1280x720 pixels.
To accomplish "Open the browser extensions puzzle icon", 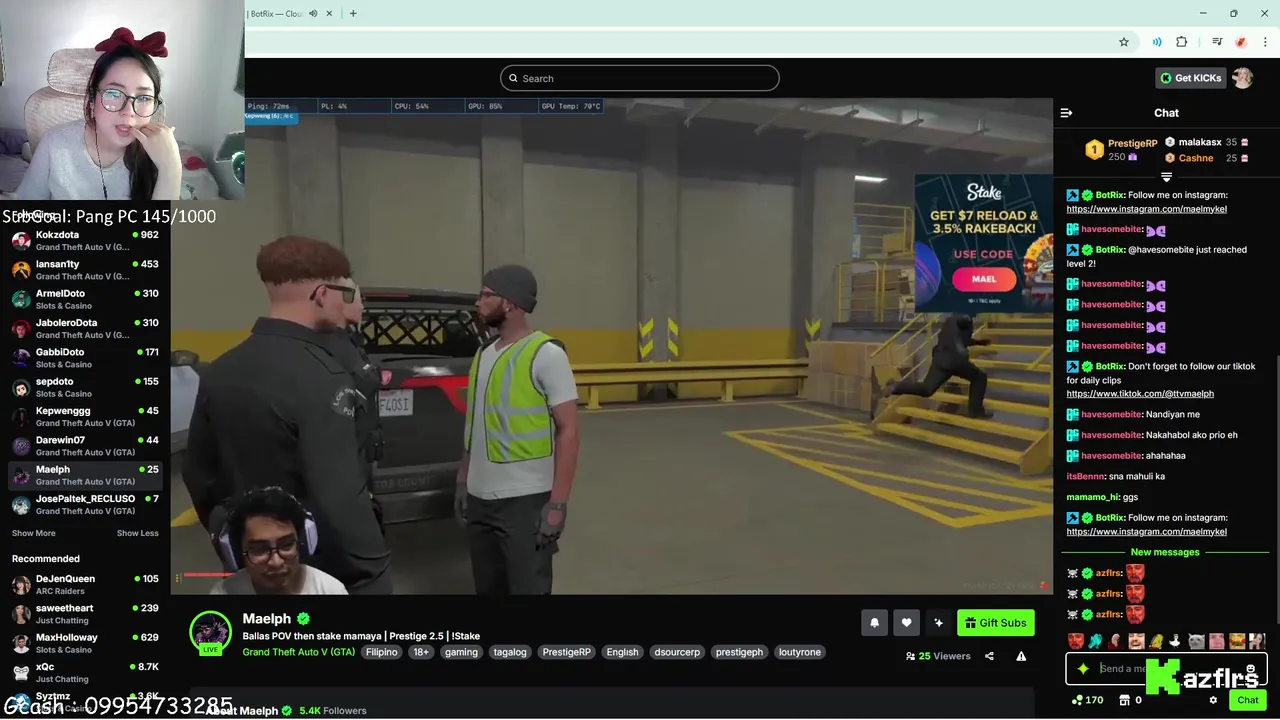I will [1182, 42].
